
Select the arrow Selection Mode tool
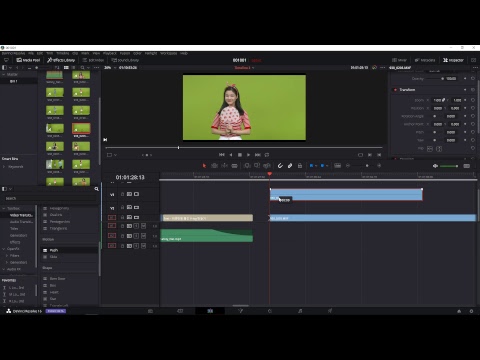(x=204, y=166)
